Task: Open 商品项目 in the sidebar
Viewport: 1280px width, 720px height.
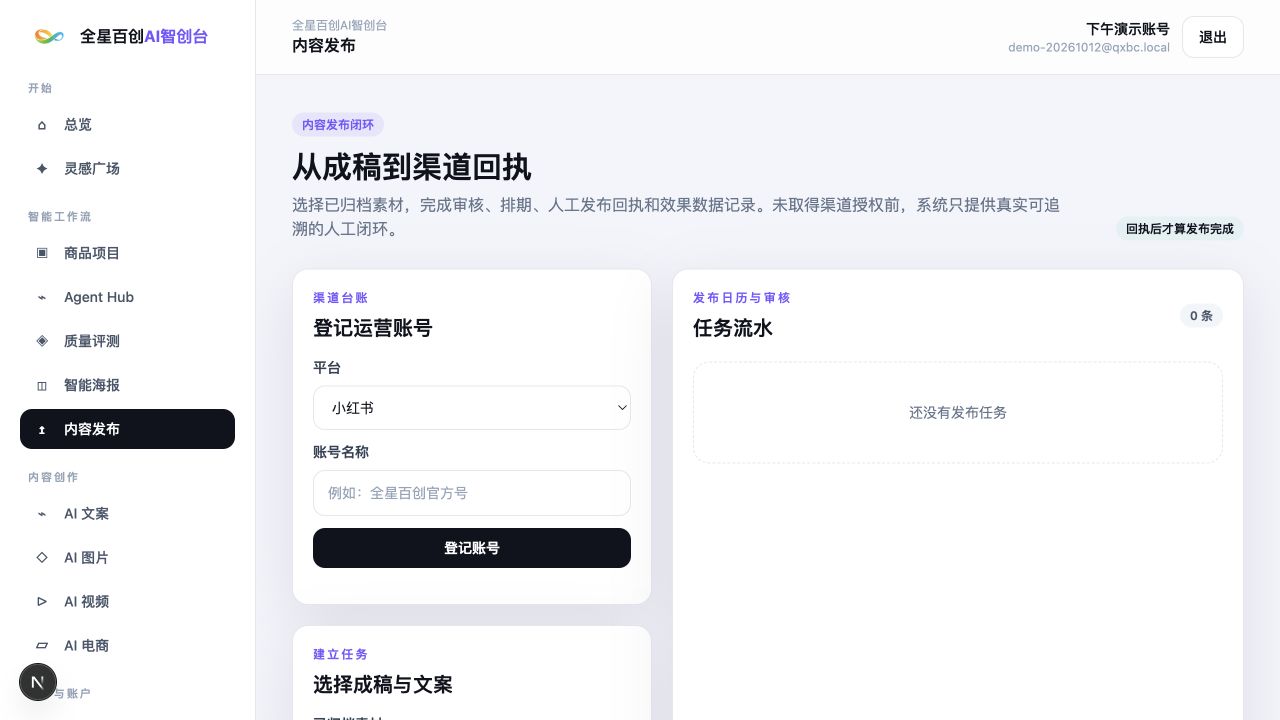Action: point(127,253)
